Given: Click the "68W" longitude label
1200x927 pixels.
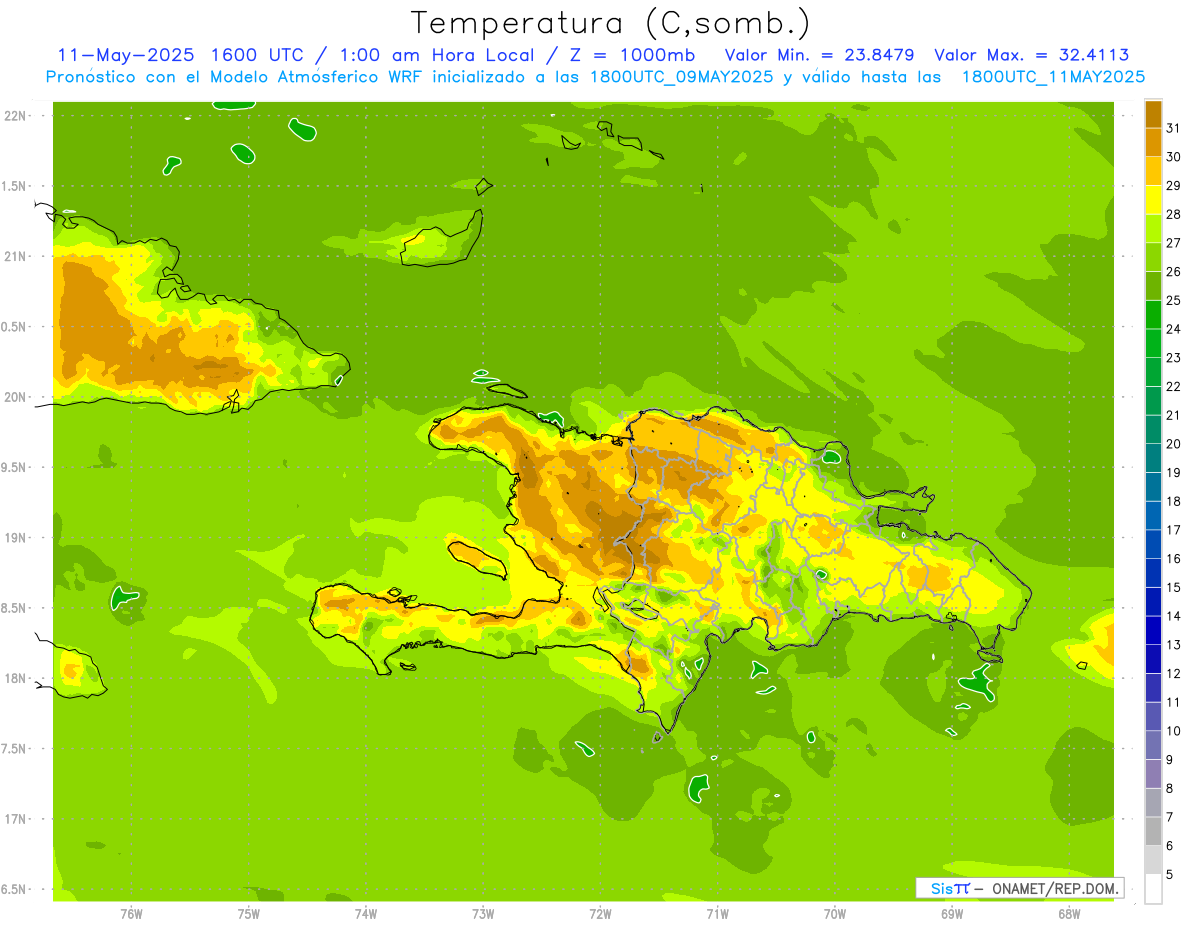Looking at the screenshot, I should point(1068,914).
